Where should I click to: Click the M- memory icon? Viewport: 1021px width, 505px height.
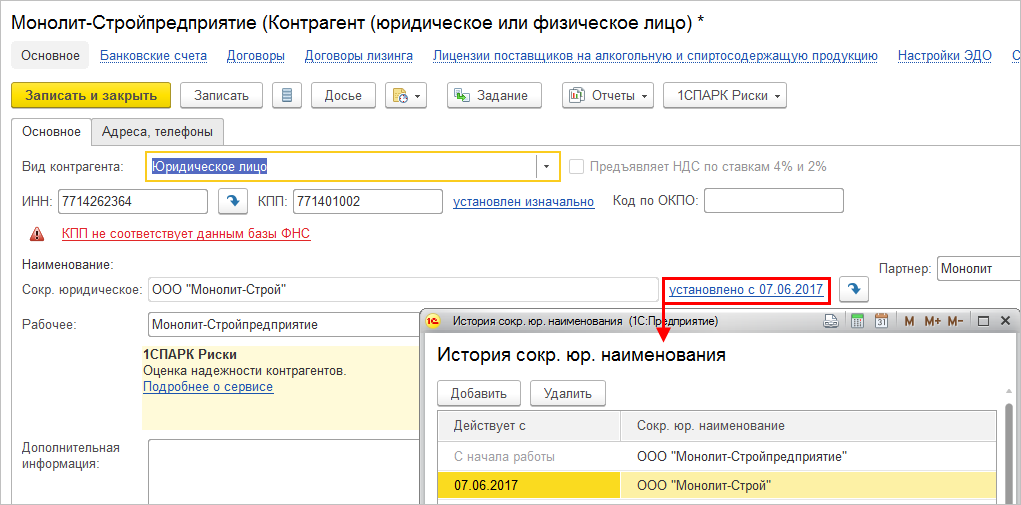click(x=956, y=322)
